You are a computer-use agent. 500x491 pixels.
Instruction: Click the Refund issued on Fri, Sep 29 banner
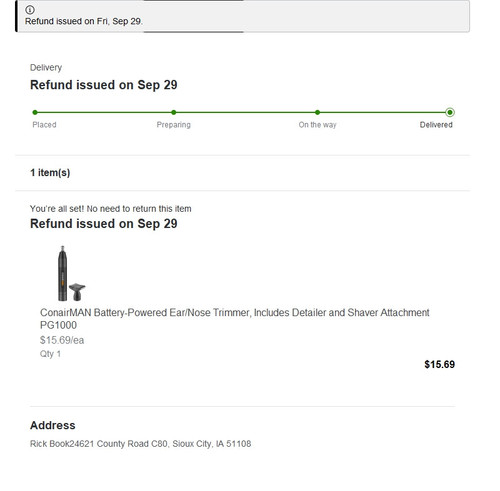coord(243,16)
